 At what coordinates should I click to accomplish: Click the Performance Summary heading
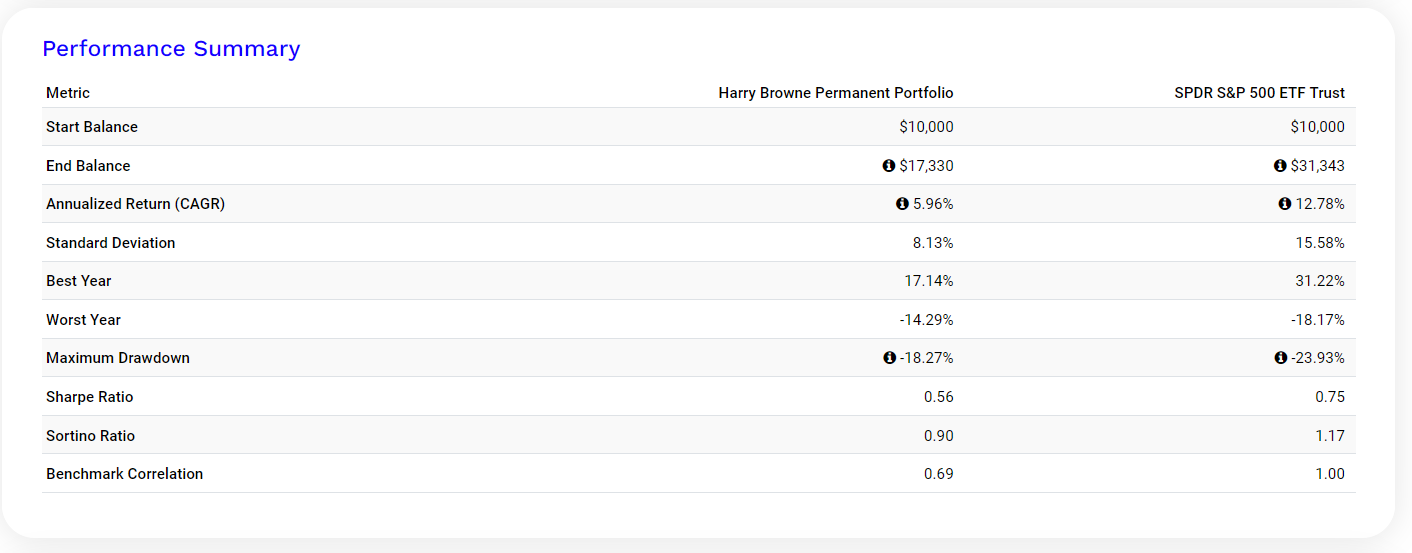tap(171, 49)
